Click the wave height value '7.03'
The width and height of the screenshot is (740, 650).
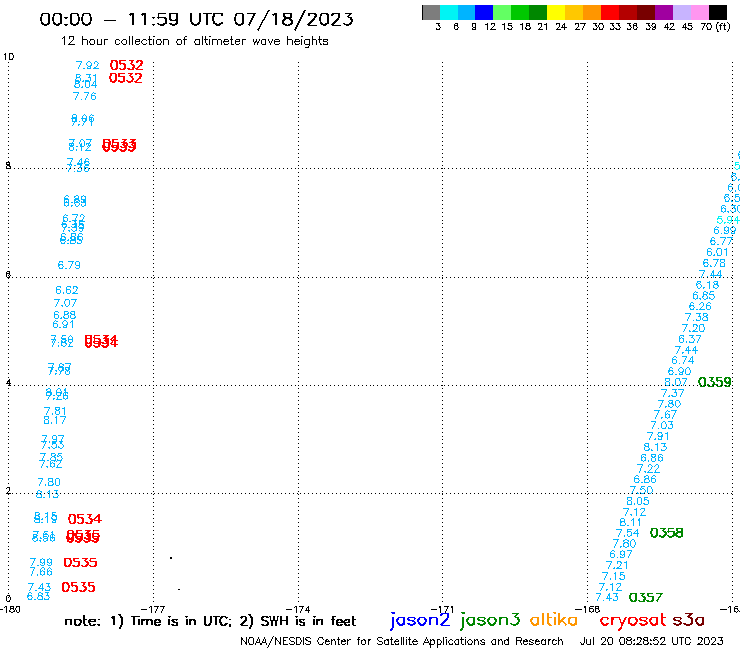point(662,425)
